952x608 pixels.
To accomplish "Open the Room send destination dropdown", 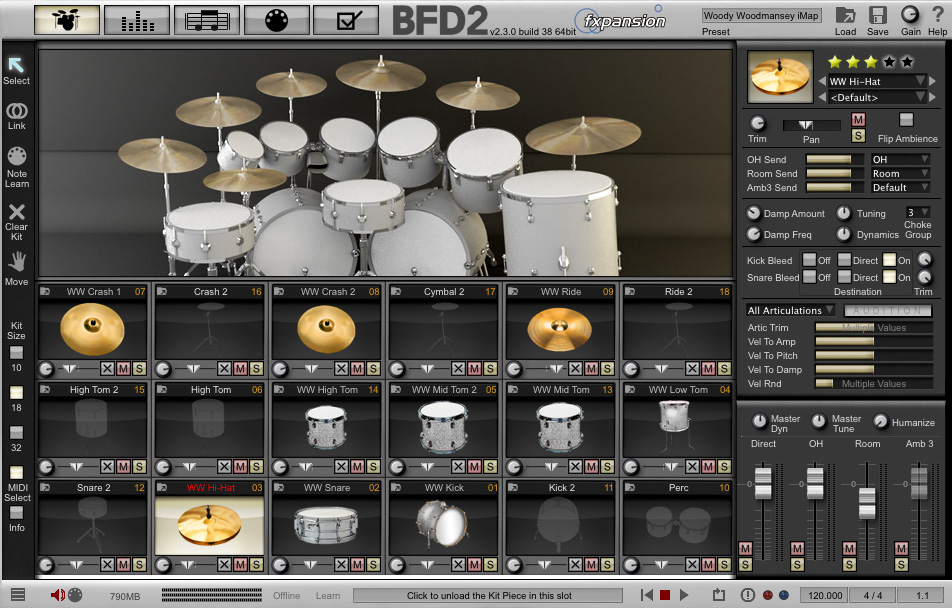I will pyautogui.click(x=900, y=173).
